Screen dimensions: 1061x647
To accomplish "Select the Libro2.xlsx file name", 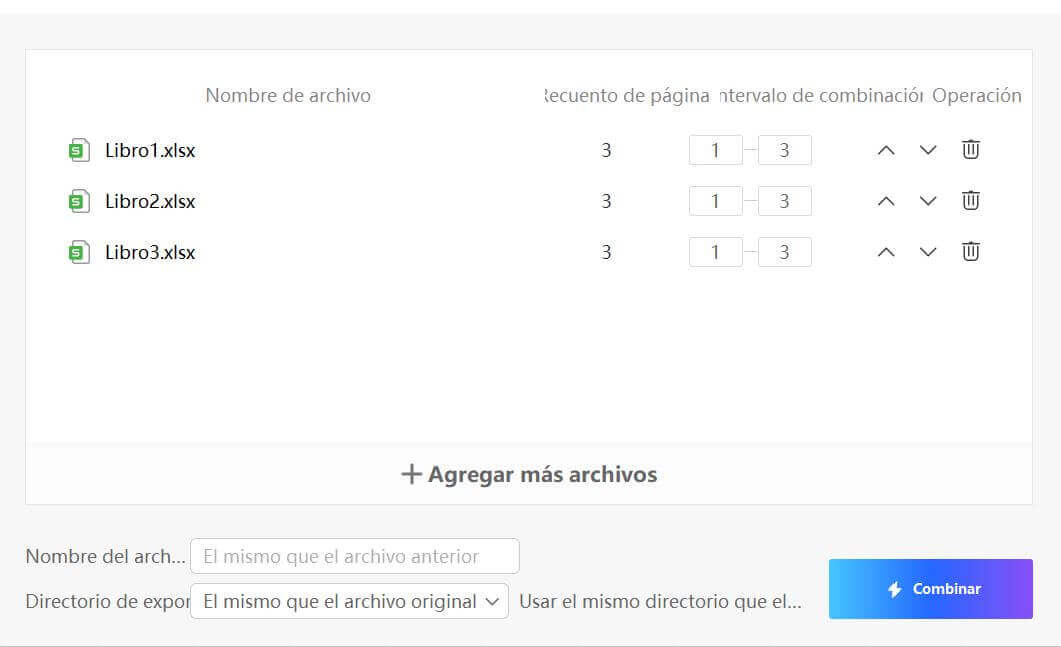I will click(150, 201).
